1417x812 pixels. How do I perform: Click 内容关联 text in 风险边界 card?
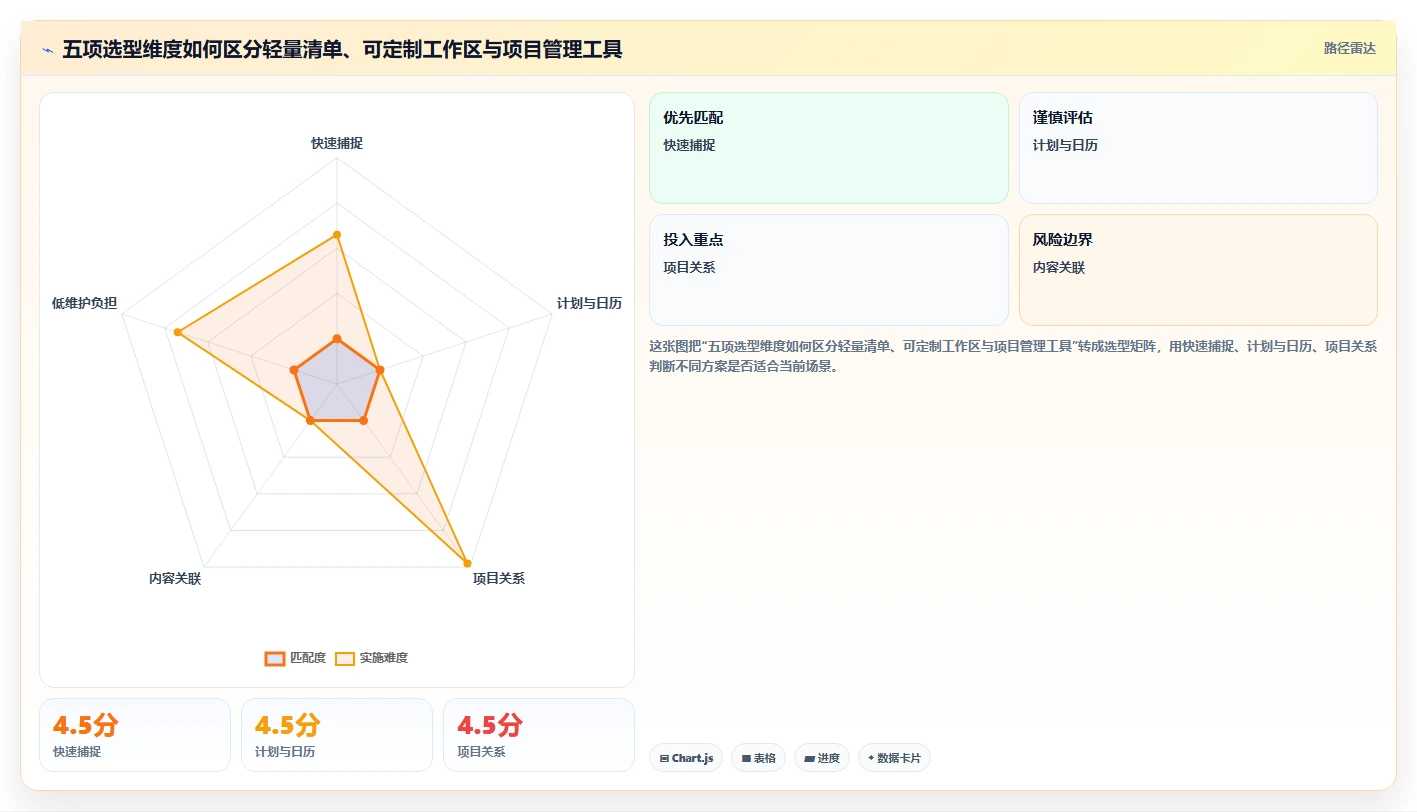[1059, 267]
